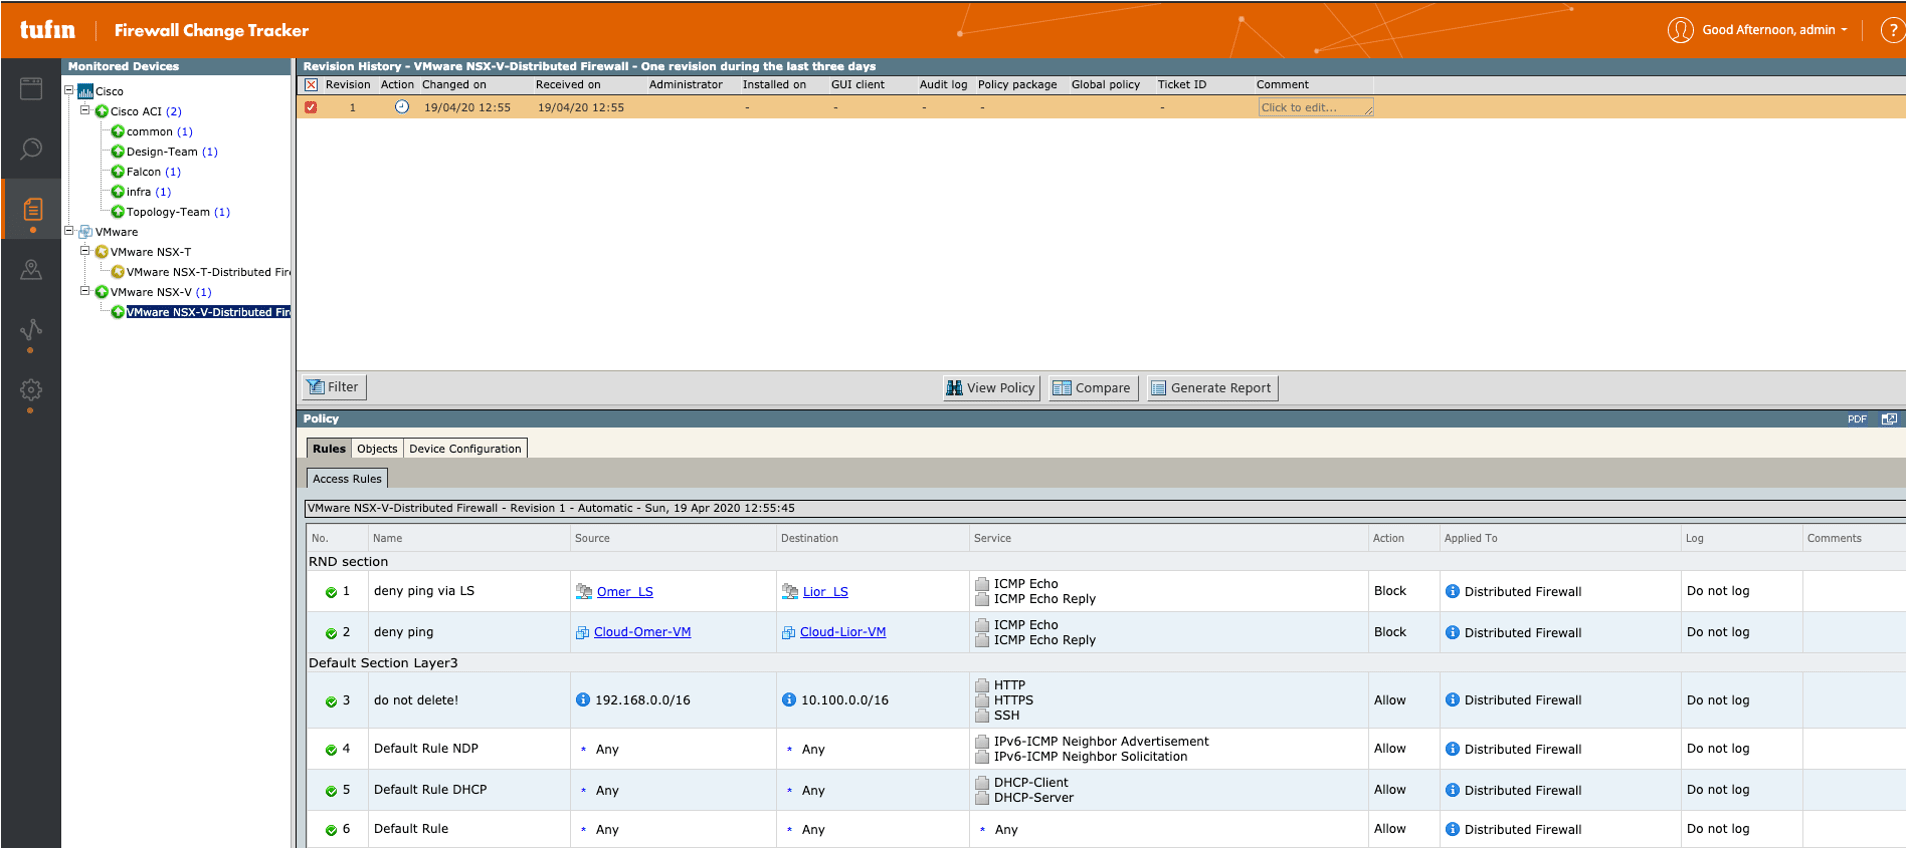Viewport: 1906px width, 848px height.
Task: Select infra in device tree
Action: (x=139, y=191)
